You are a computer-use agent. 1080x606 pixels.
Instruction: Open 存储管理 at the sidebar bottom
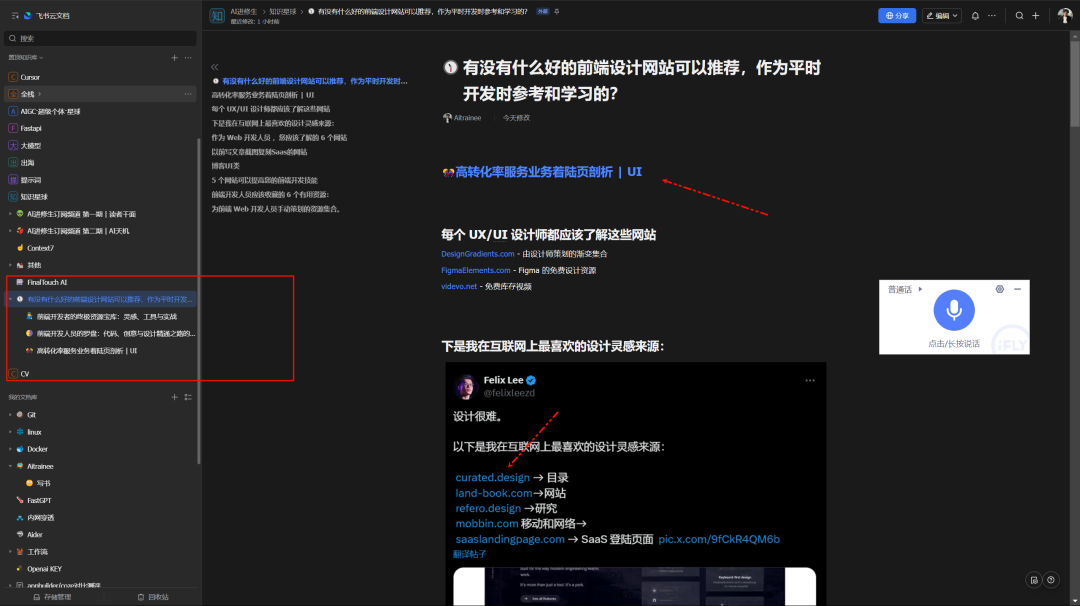click(x=52, y=597)
